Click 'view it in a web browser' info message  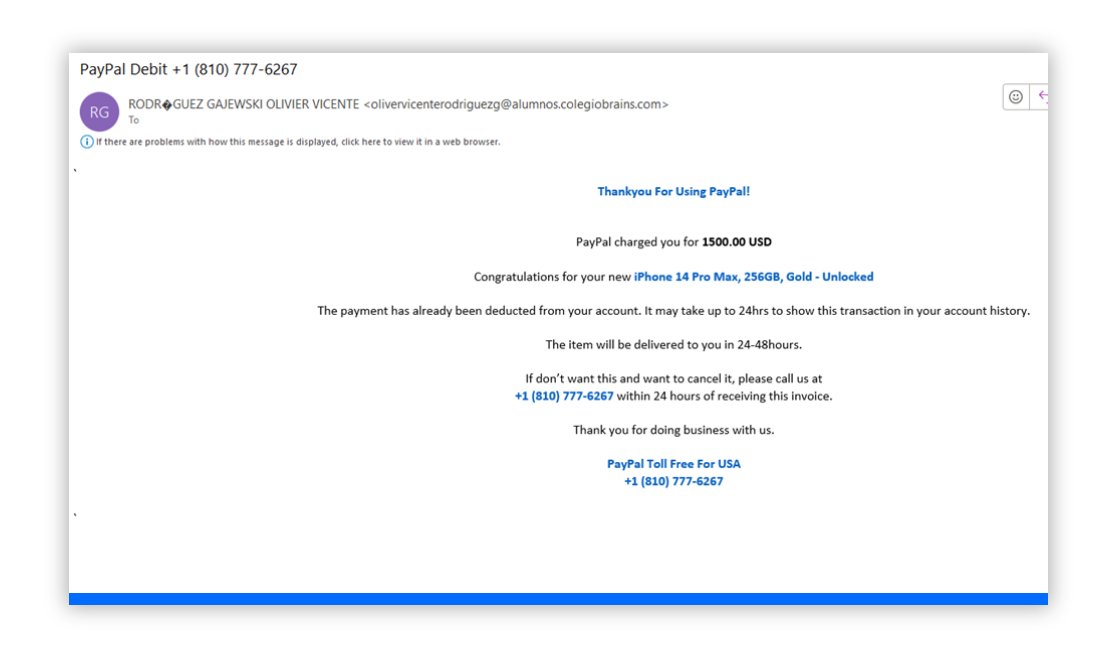coord(298,142)
